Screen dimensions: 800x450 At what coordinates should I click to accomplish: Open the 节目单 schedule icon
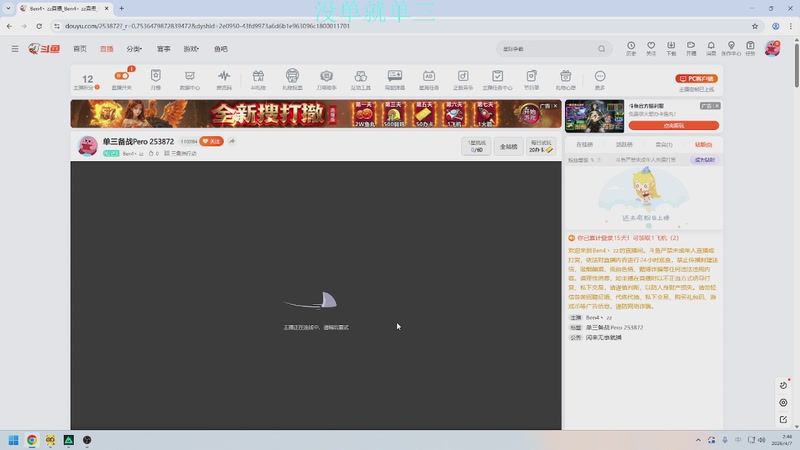tap(532, 79)
